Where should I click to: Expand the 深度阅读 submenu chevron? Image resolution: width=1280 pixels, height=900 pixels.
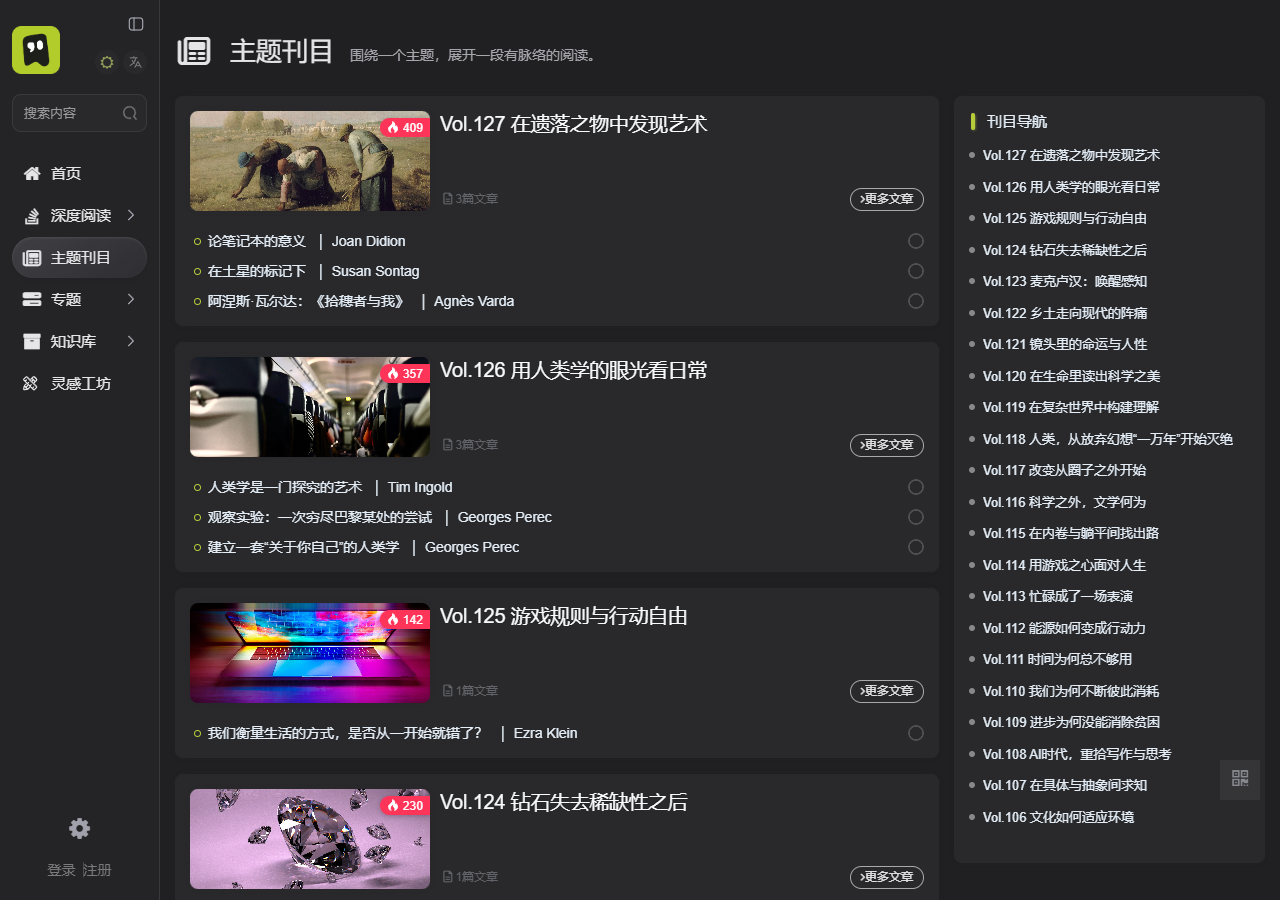click(x=131, y=215)
